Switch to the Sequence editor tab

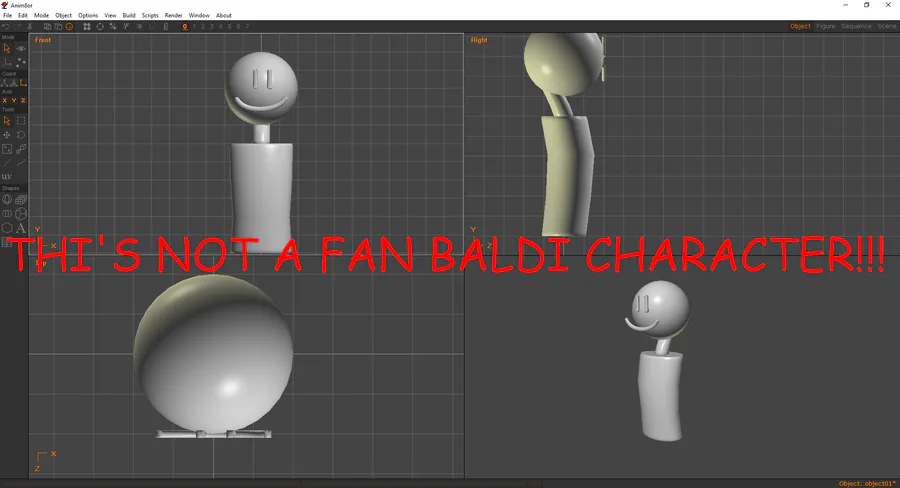(x=856, y=26)
